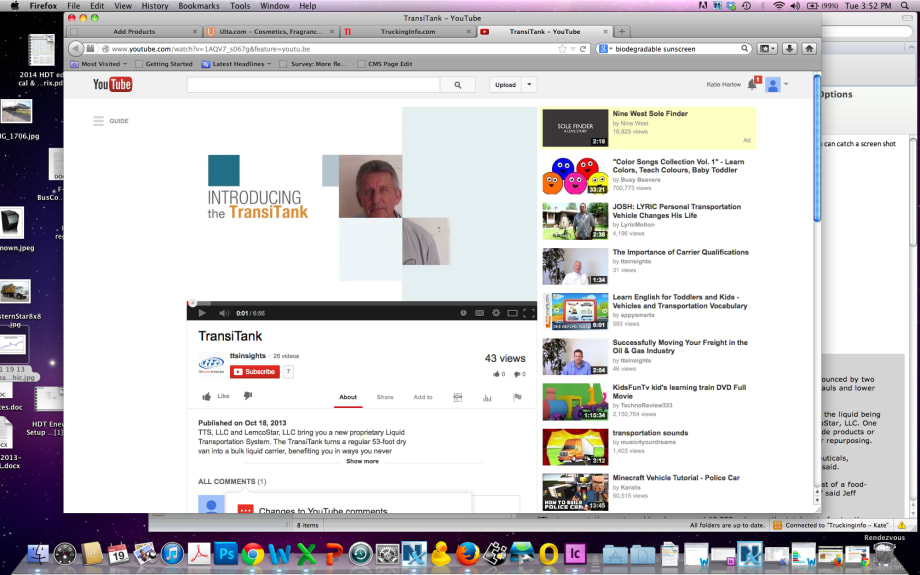Click the YouTube search magnifier button
Viewport: 920px width, 575px height.
coord(458,85)
